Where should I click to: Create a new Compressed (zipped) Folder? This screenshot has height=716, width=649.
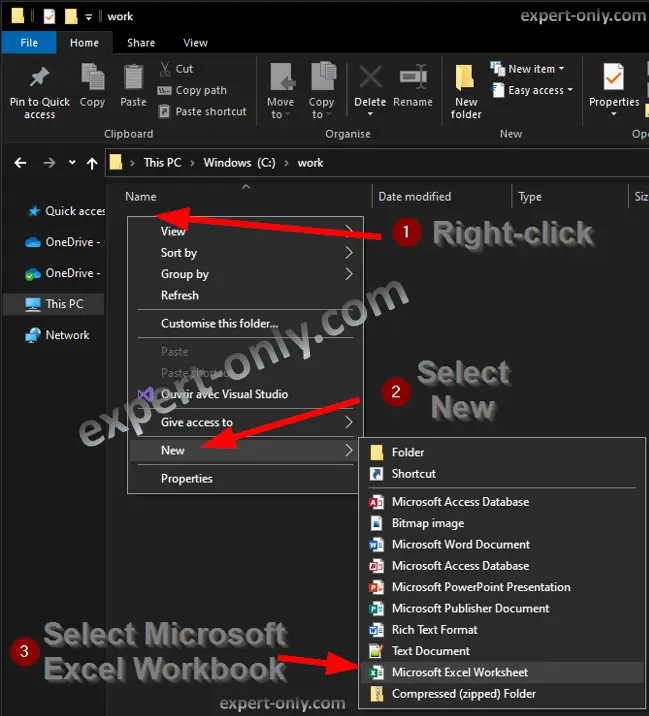(502, 694)
